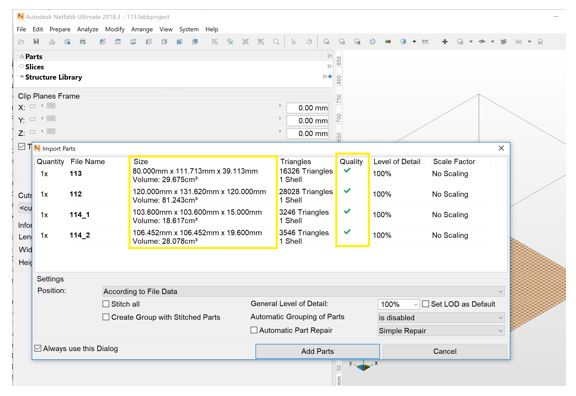The height and width of the screenshot is (396, 576).
Task: Click the Y clip plane slider handle
Action: coord(51,118)
